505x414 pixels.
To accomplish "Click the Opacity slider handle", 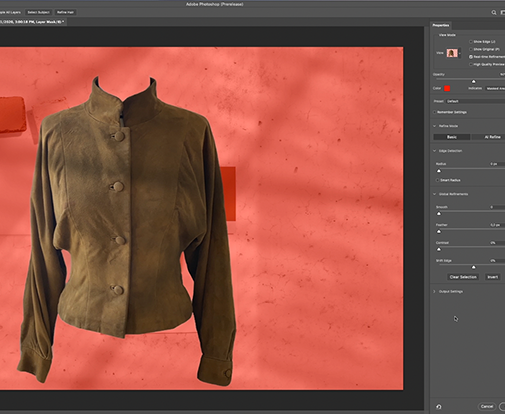I will click(x=473, y=81).
